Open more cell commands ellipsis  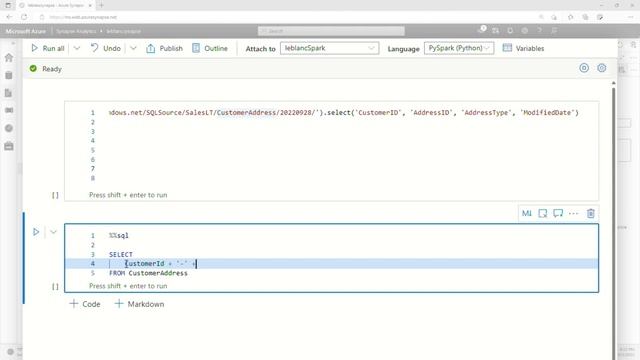(573, 213)
